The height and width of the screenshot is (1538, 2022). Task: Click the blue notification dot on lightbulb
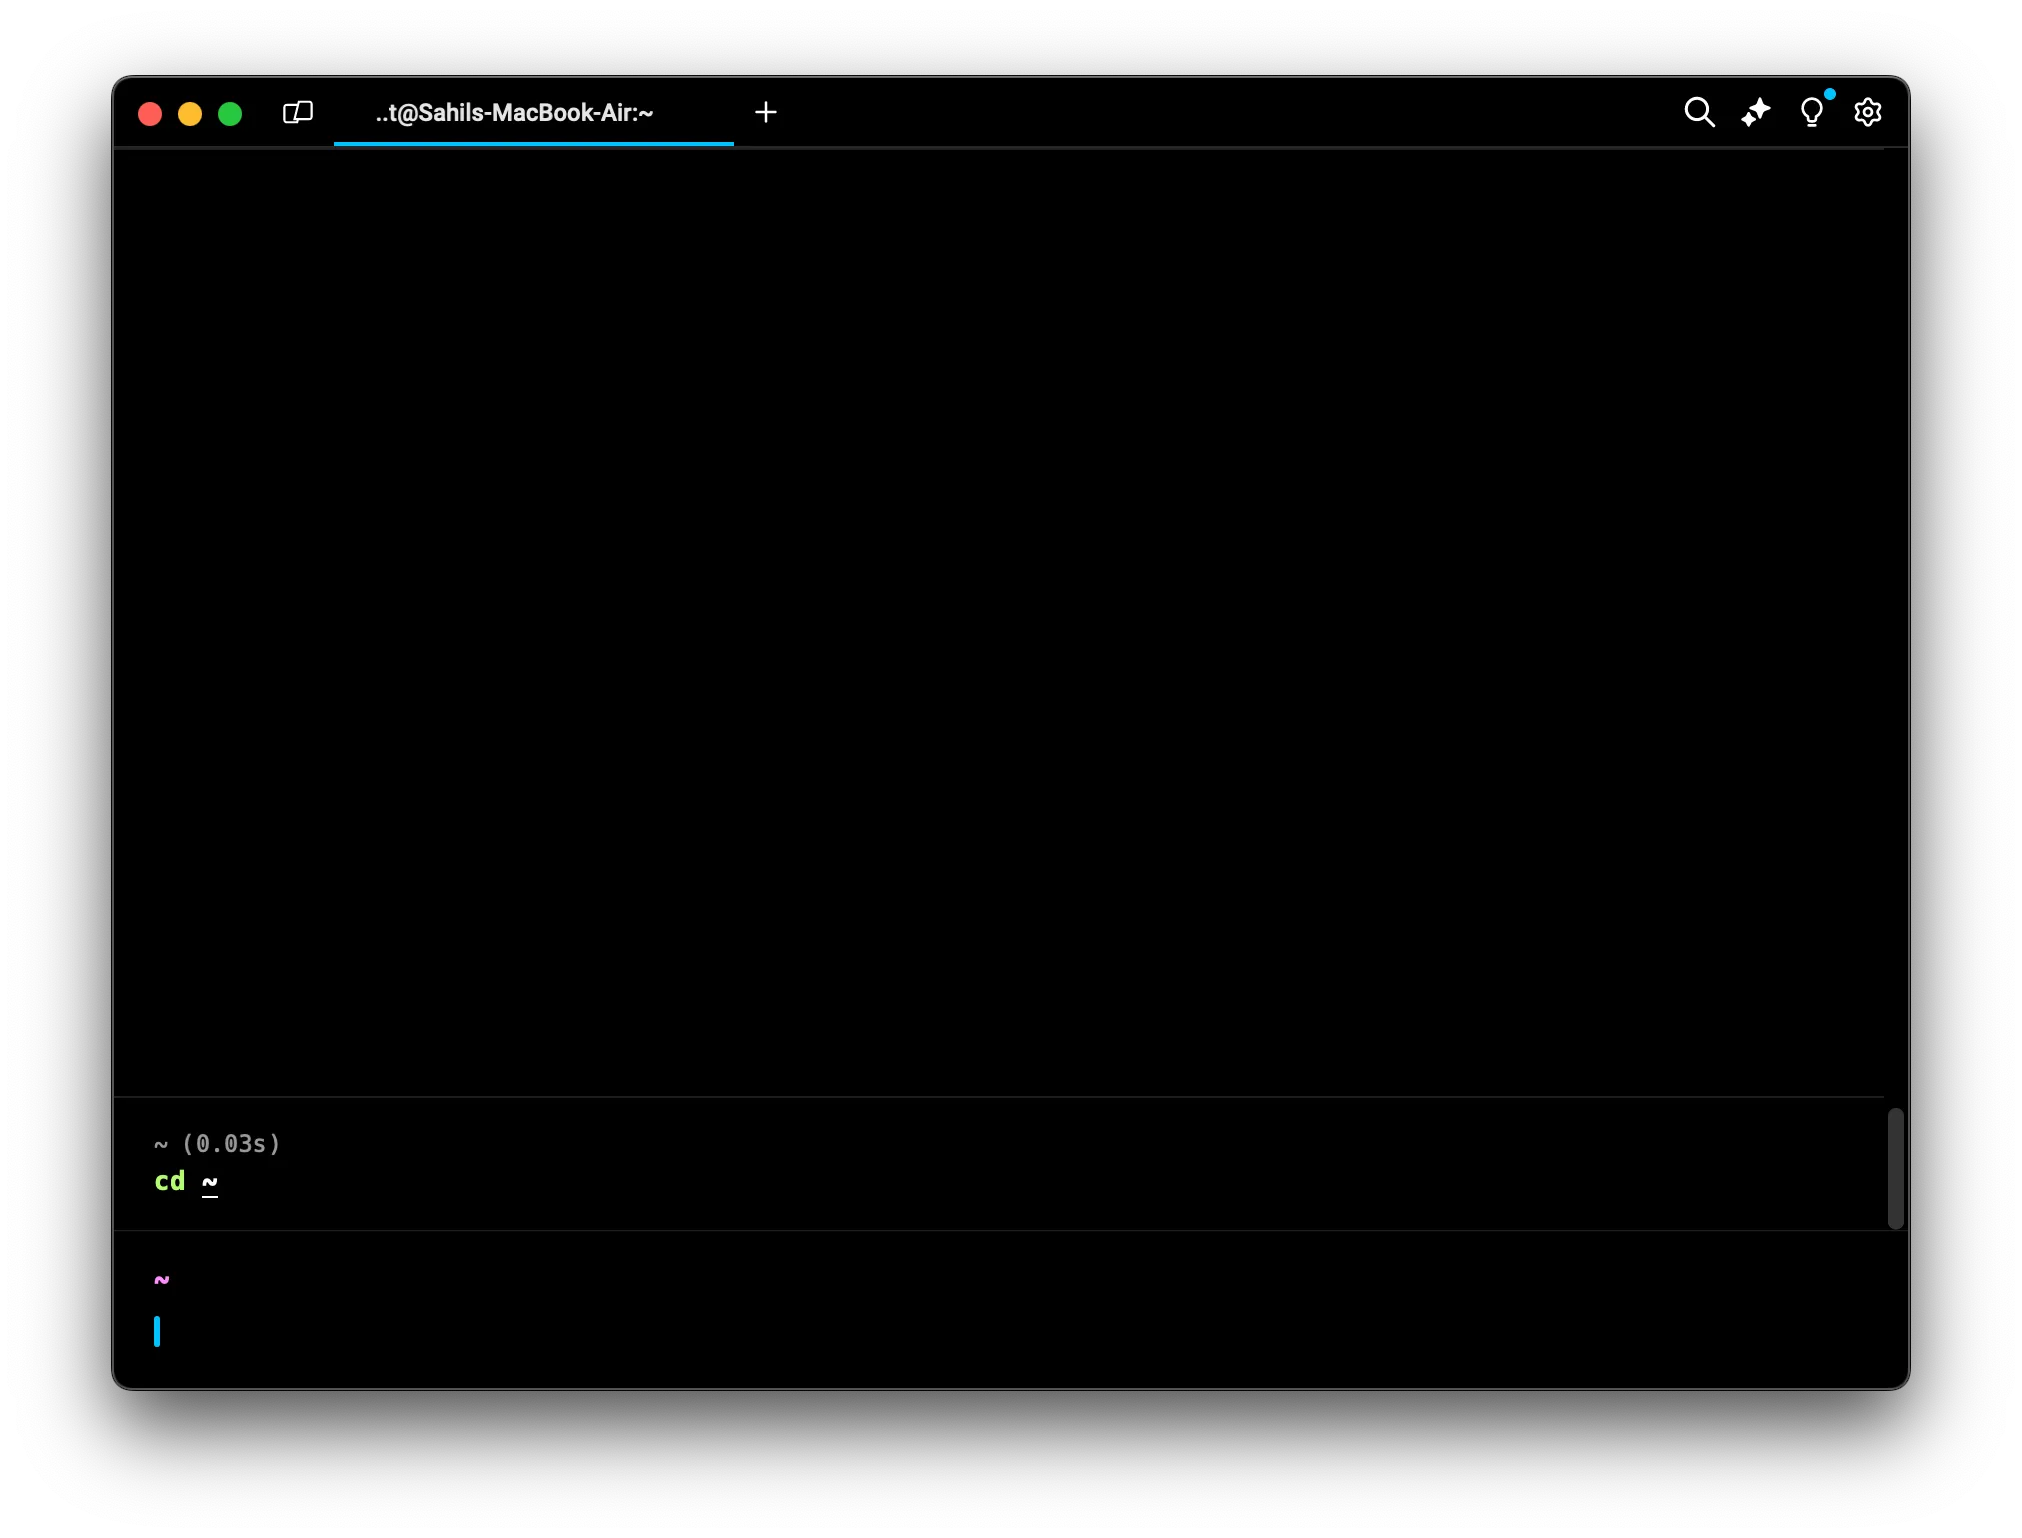1829,95
